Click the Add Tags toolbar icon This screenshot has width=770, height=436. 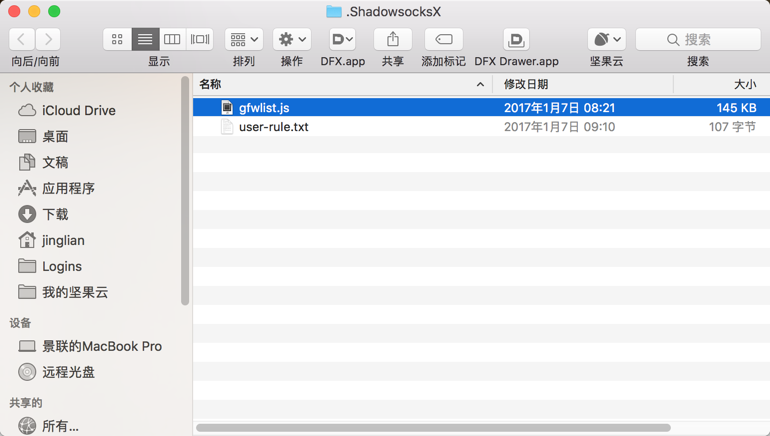click(443, 39)
